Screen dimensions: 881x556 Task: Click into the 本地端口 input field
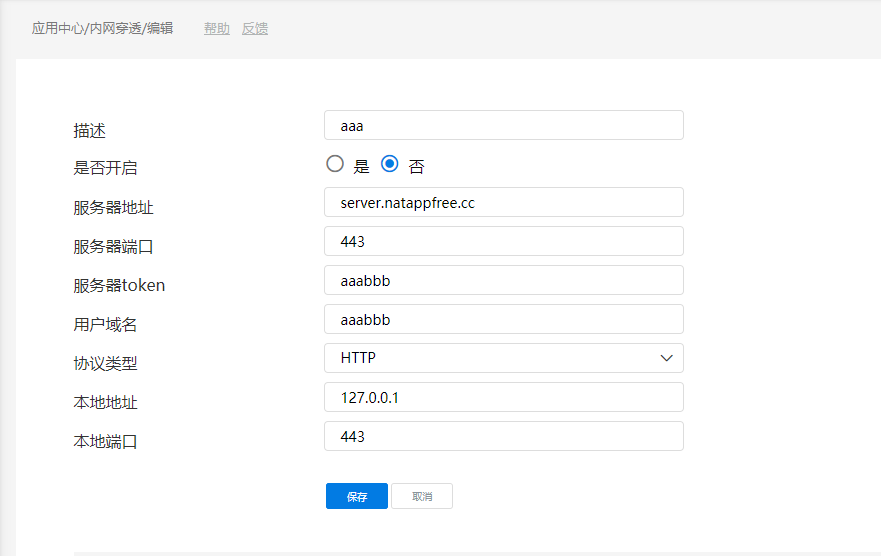tap(503, 436)
